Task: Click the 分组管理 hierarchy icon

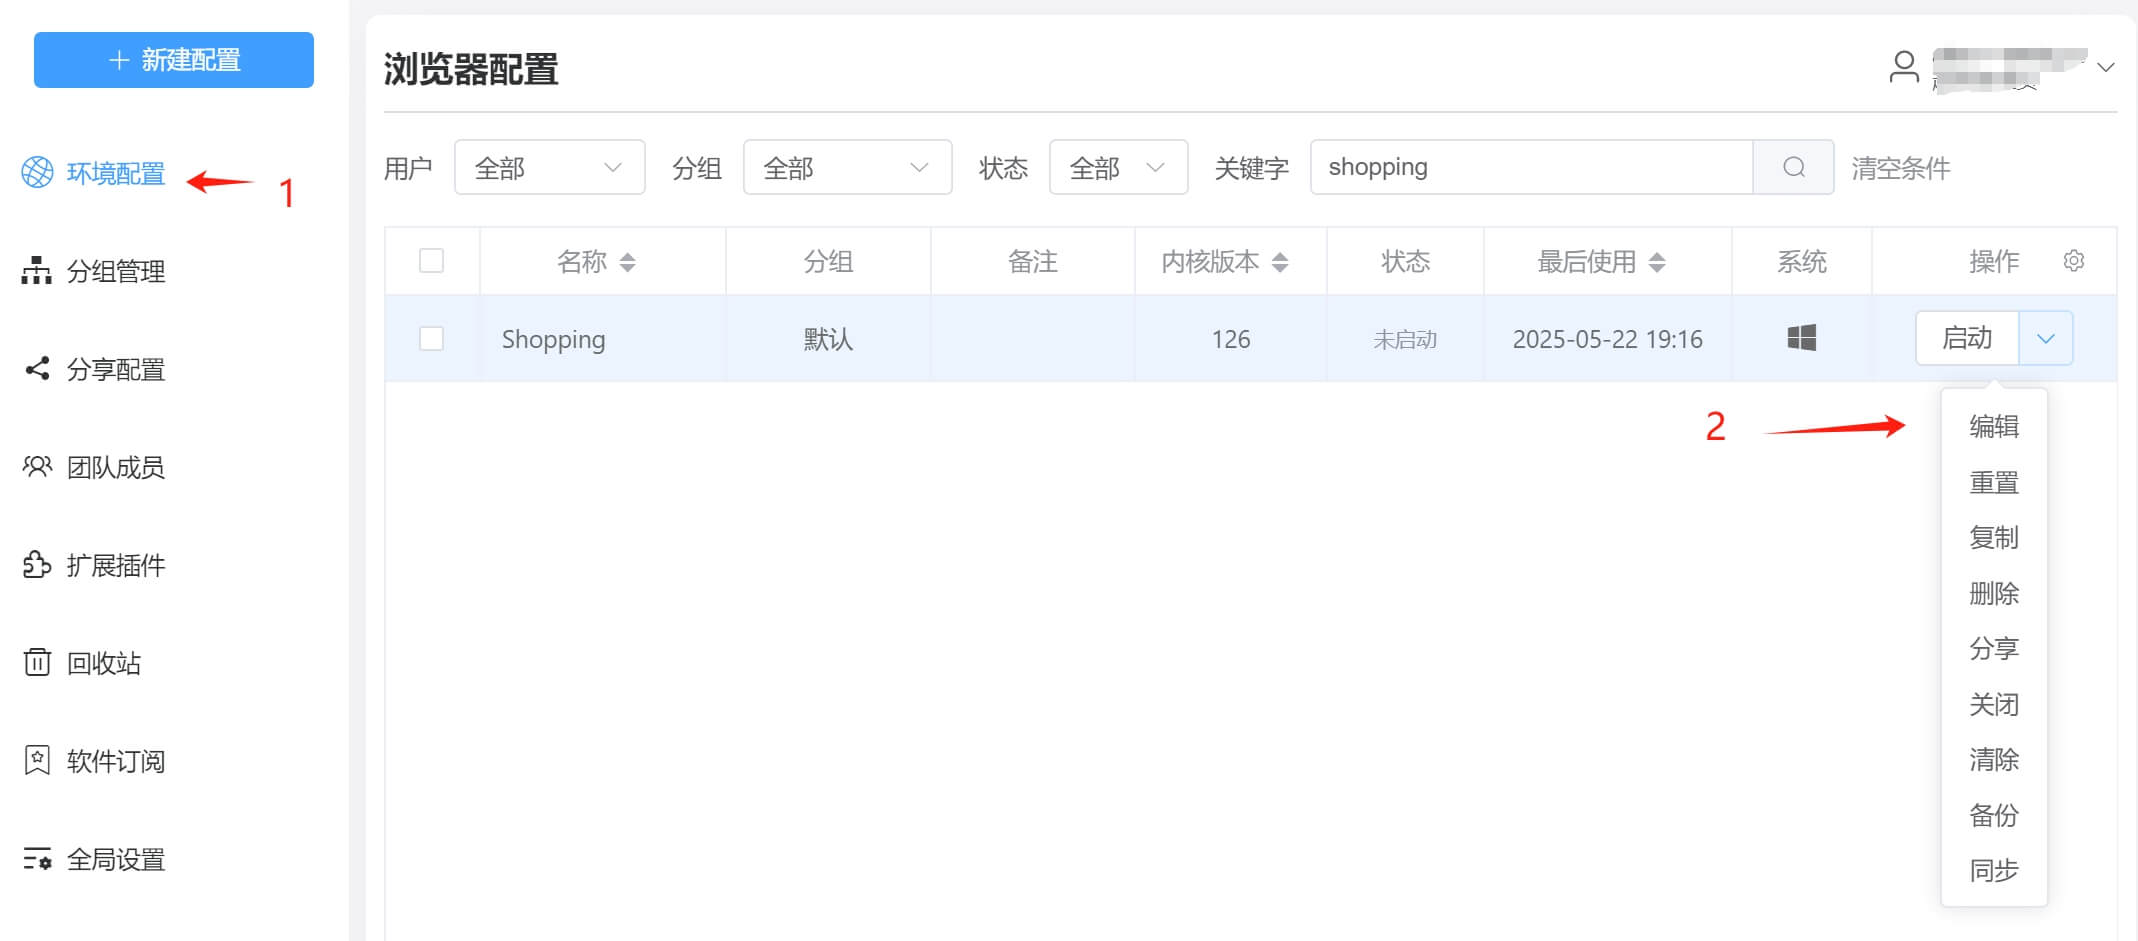Action: point(37,271)
